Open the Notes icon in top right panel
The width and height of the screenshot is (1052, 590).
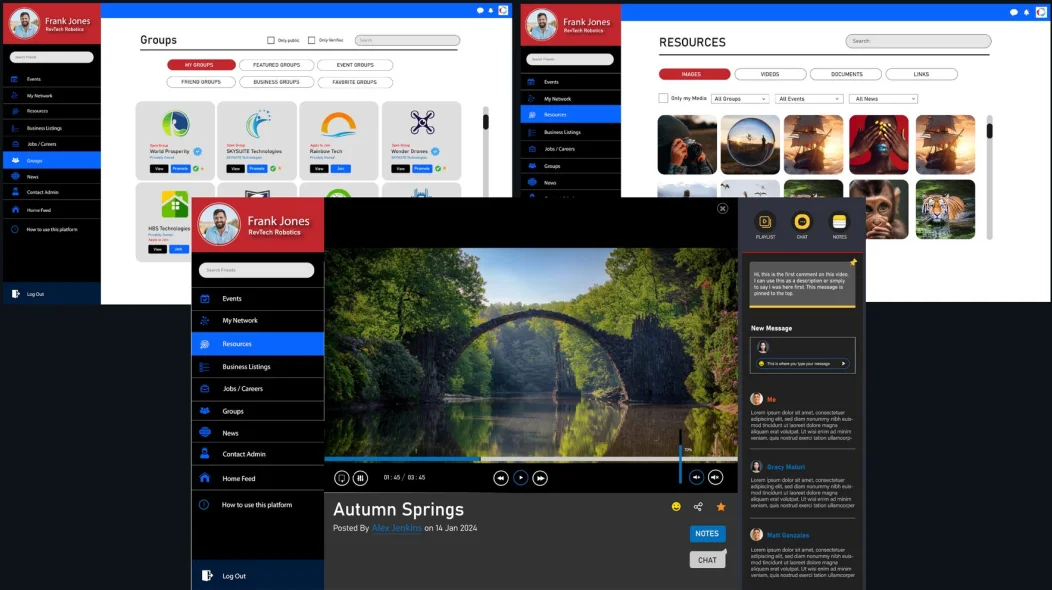[839, 222]
